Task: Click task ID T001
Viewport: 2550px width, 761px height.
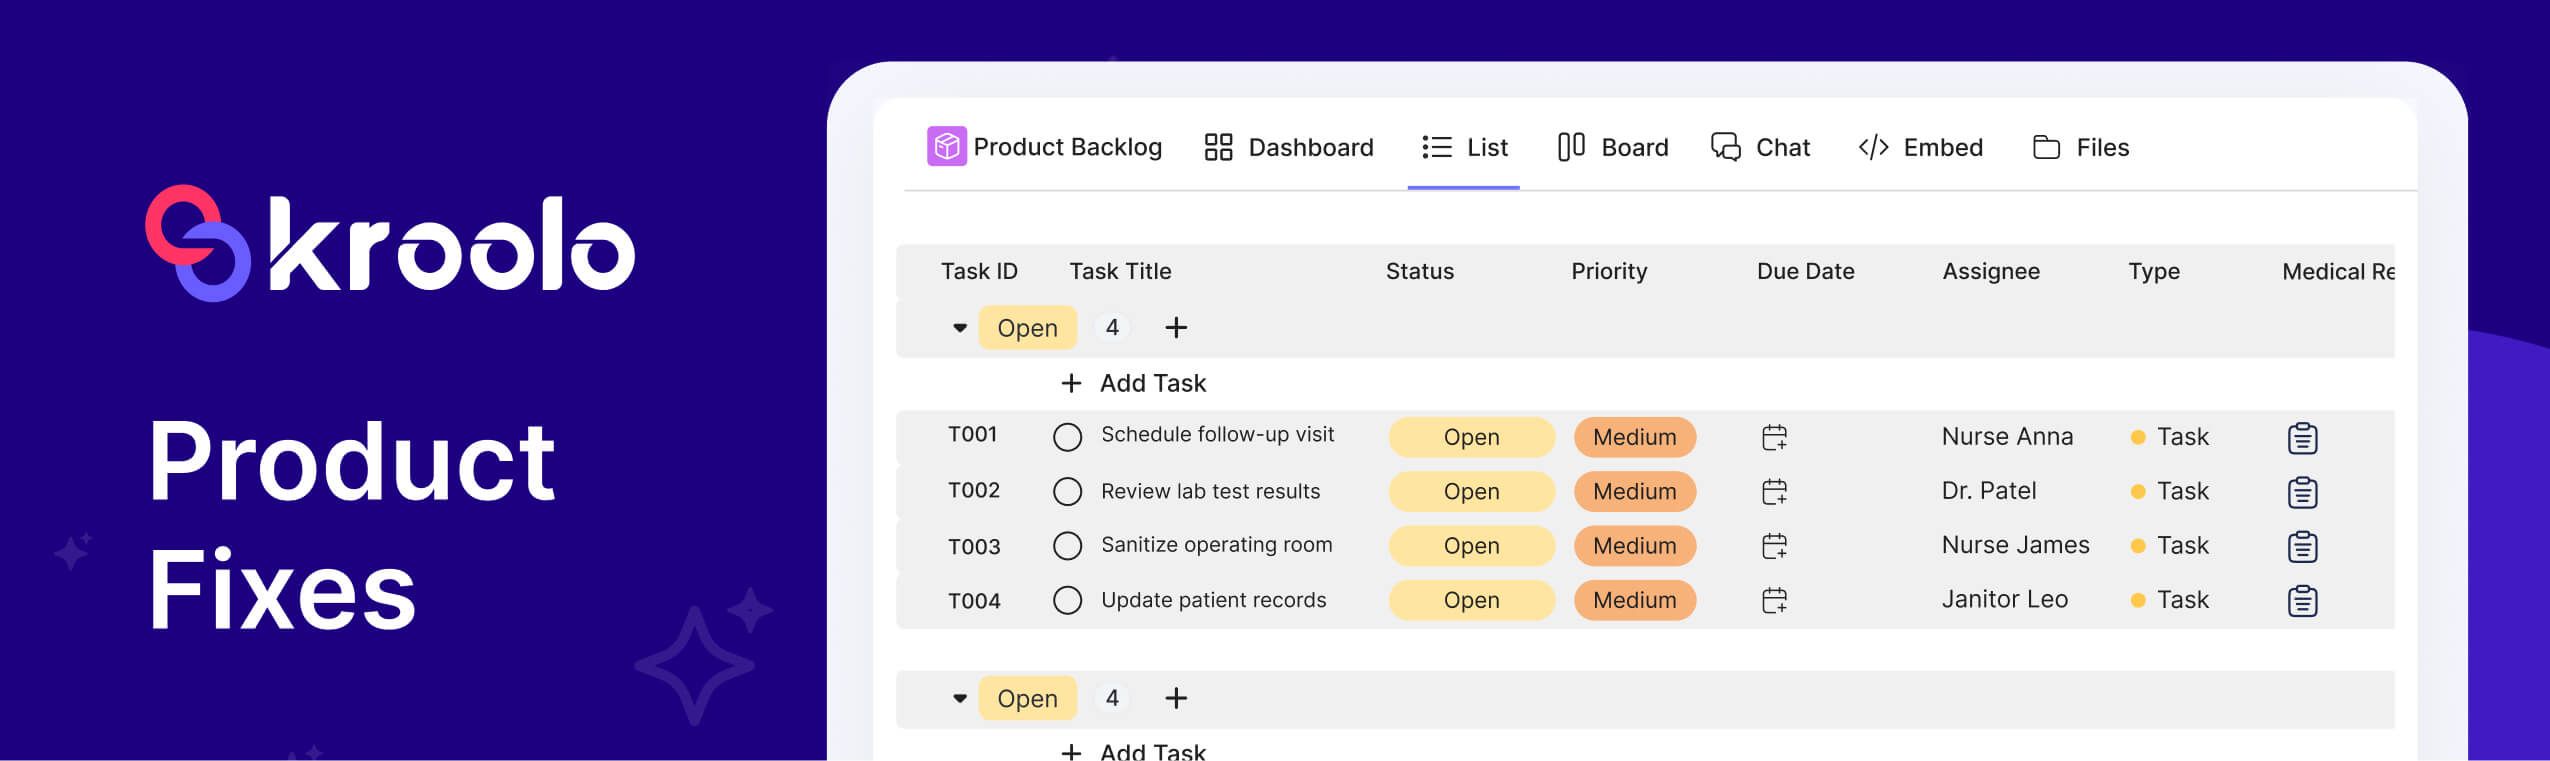Action: pyautogui.click(x=972, y=434)
